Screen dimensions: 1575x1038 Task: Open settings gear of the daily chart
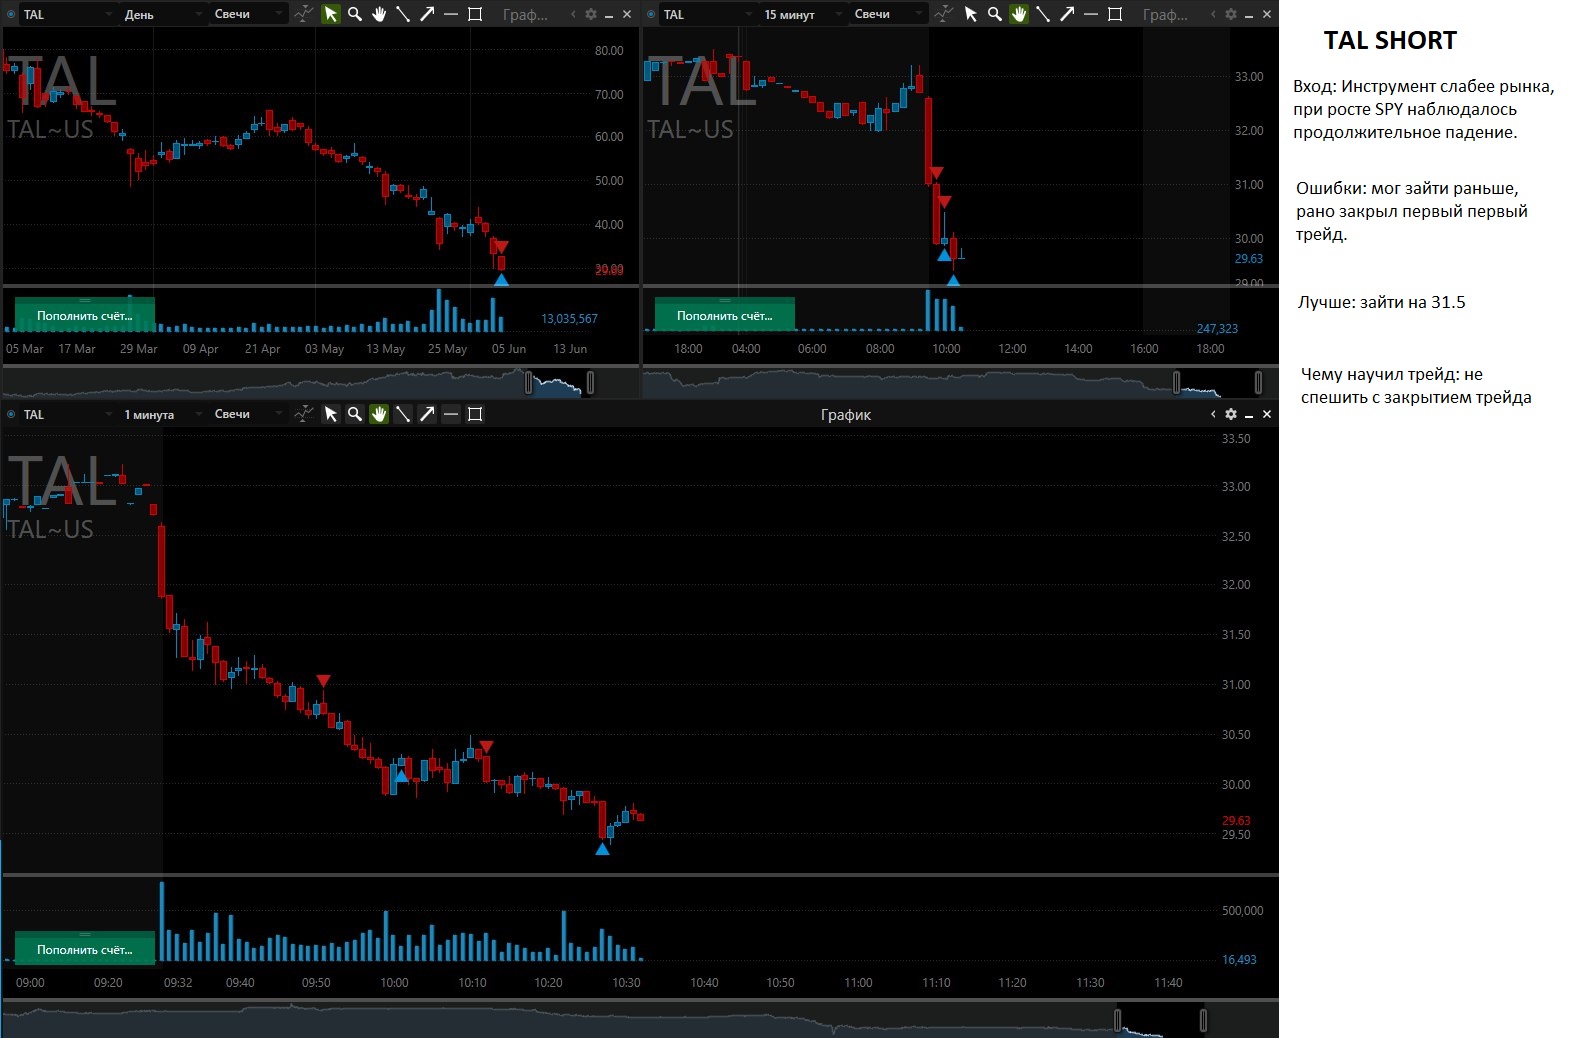click(591, 14)
